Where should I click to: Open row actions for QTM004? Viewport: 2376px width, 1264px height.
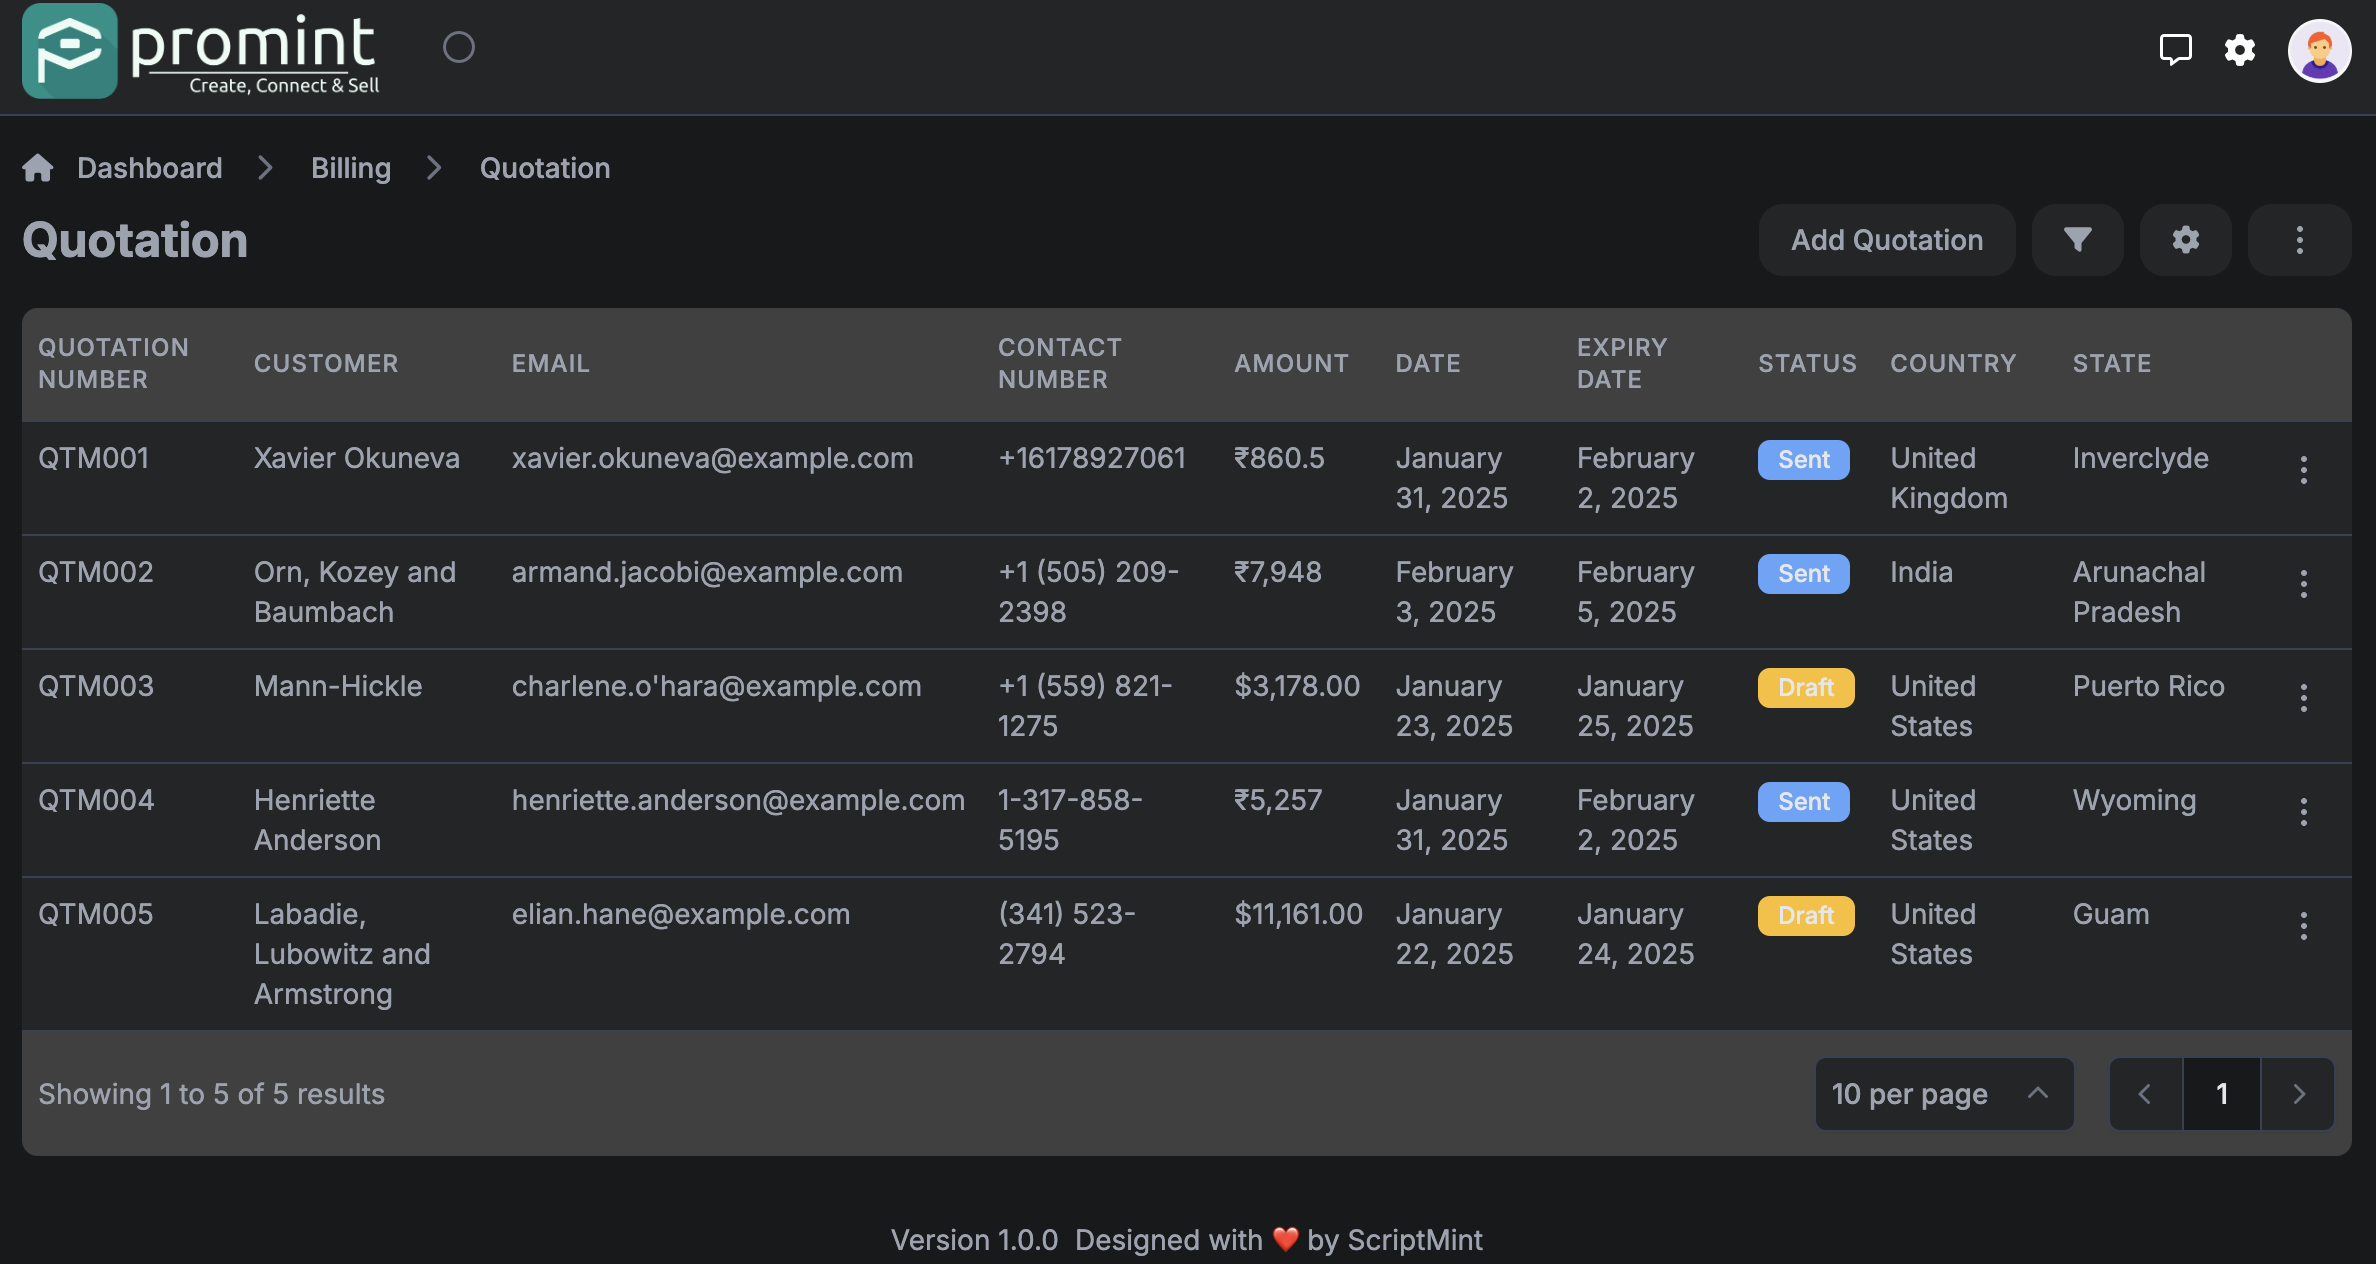tap(2303, 812)
